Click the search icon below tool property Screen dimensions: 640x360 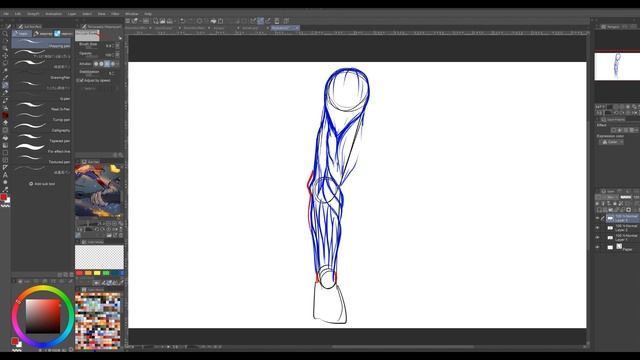coord(120,155)
